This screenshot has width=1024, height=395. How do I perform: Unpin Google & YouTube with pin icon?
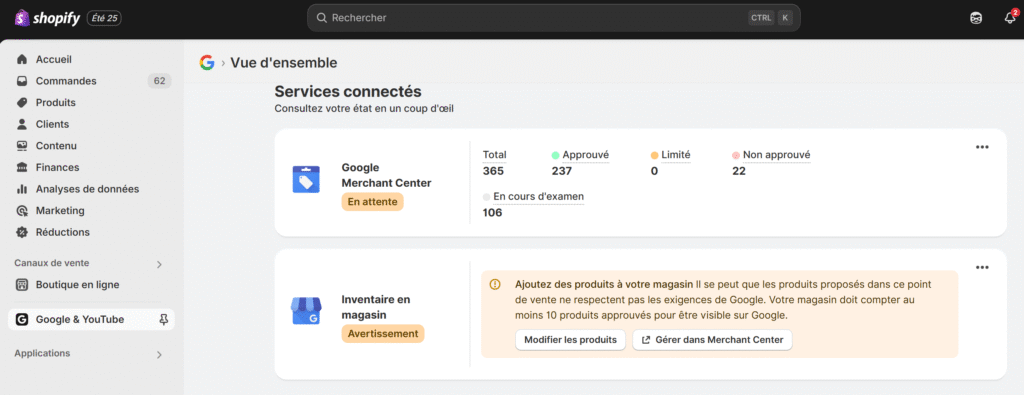tap(163, 319)
